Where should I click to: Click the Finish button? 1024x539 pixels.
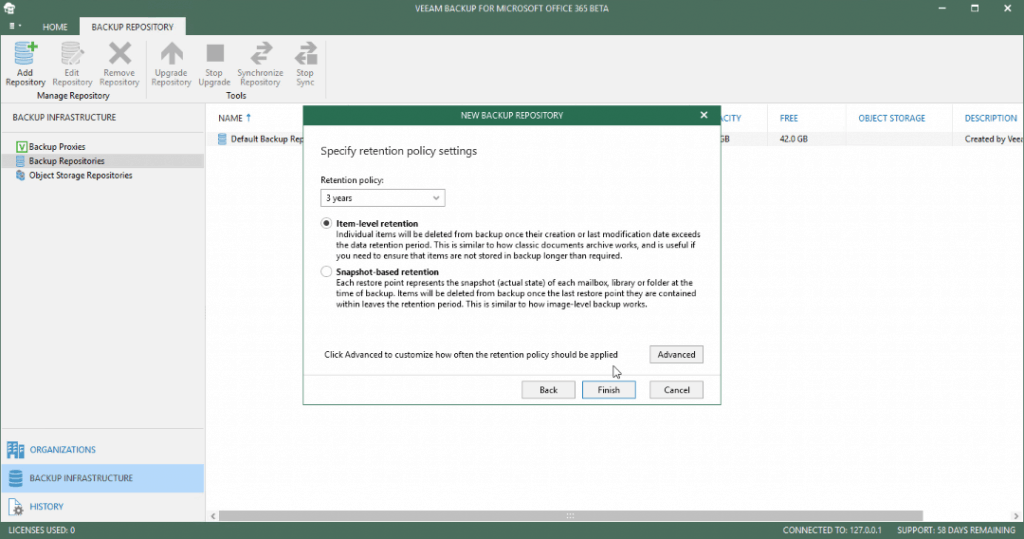click(x=609, y=390)
